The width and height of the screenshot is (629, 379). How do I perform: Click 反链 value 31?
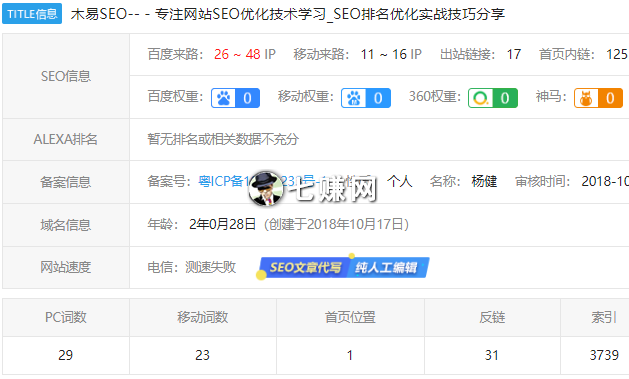tap(492, 355)
